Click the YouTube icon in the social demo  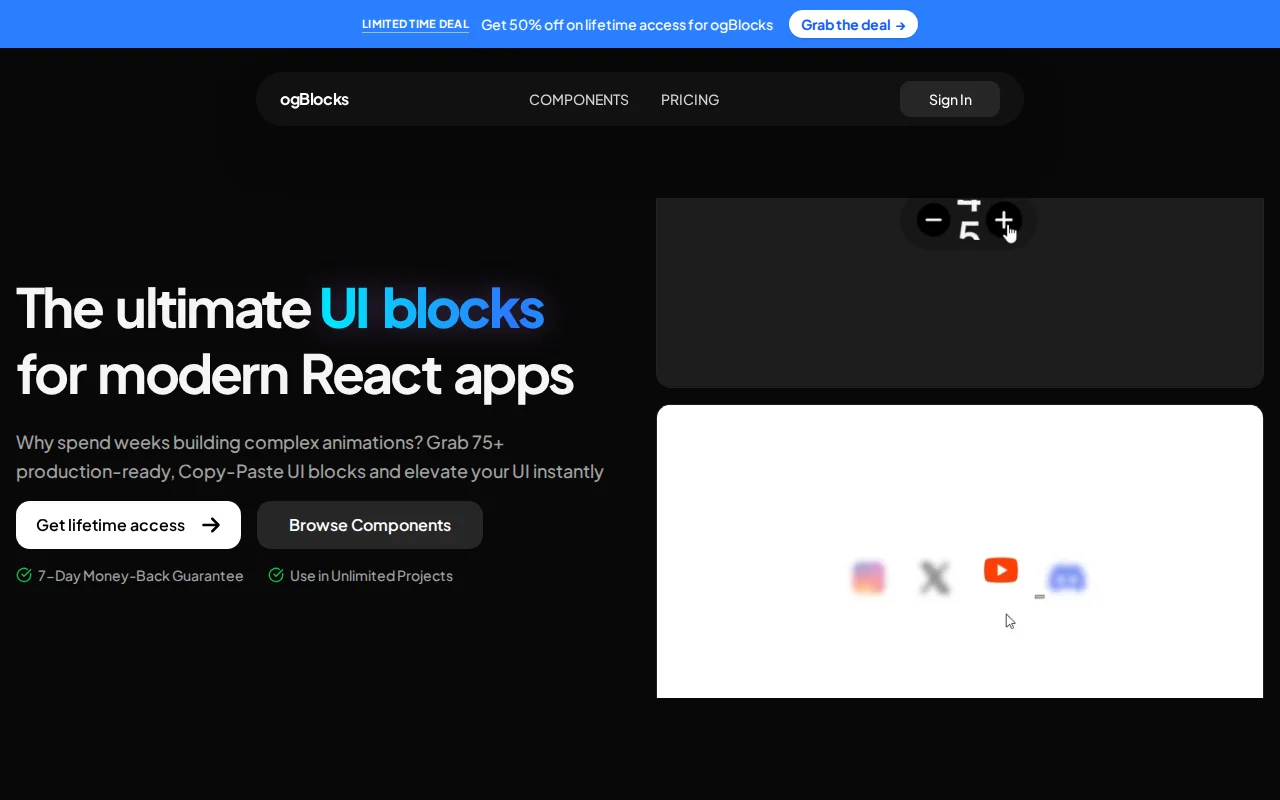(x=1000, y=570)
